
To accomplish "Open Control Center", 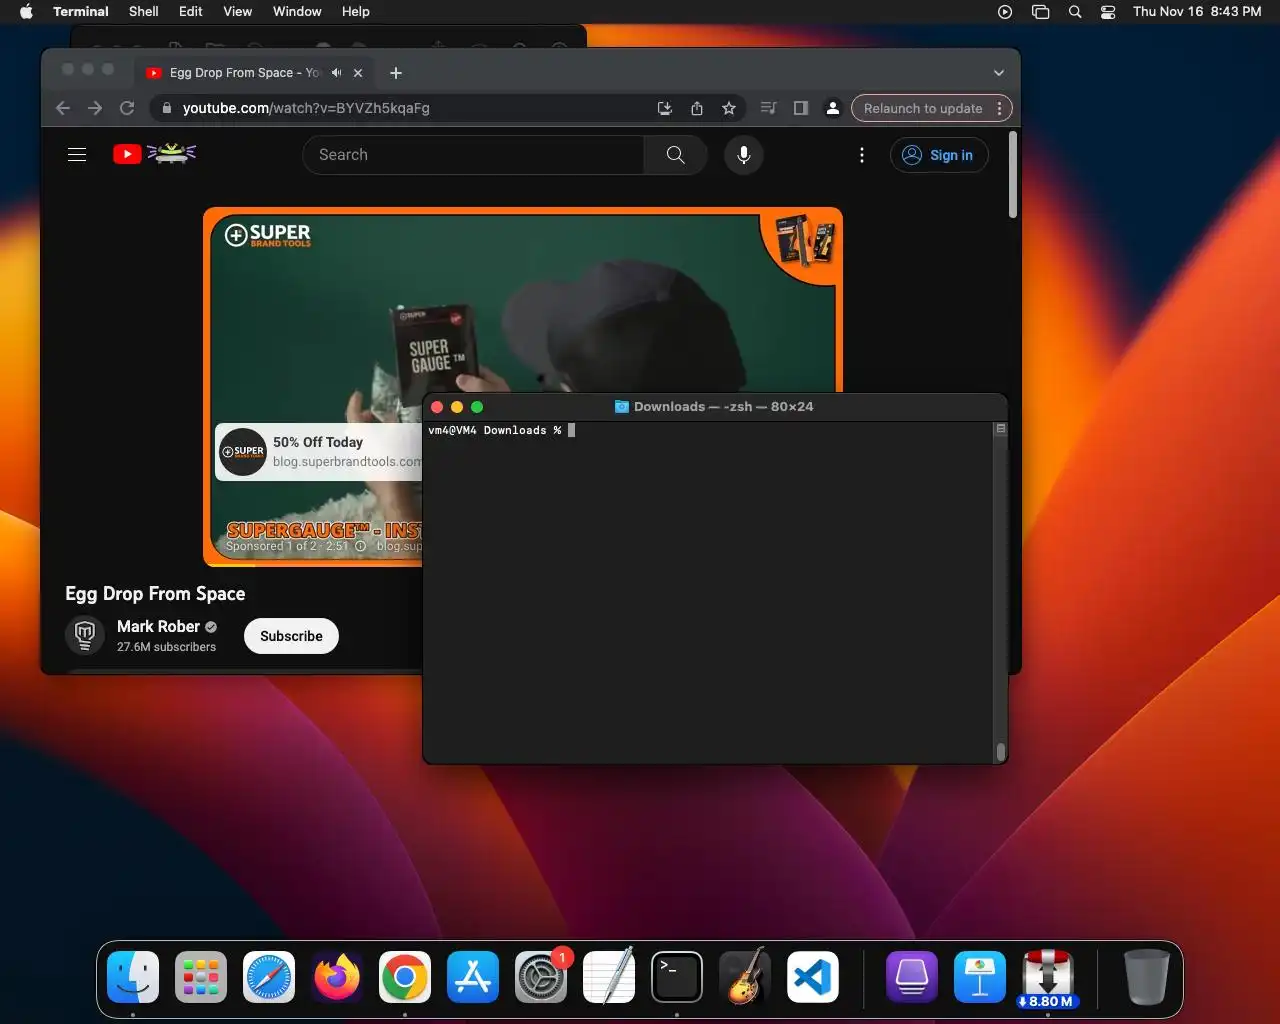I will [1108, 12].
